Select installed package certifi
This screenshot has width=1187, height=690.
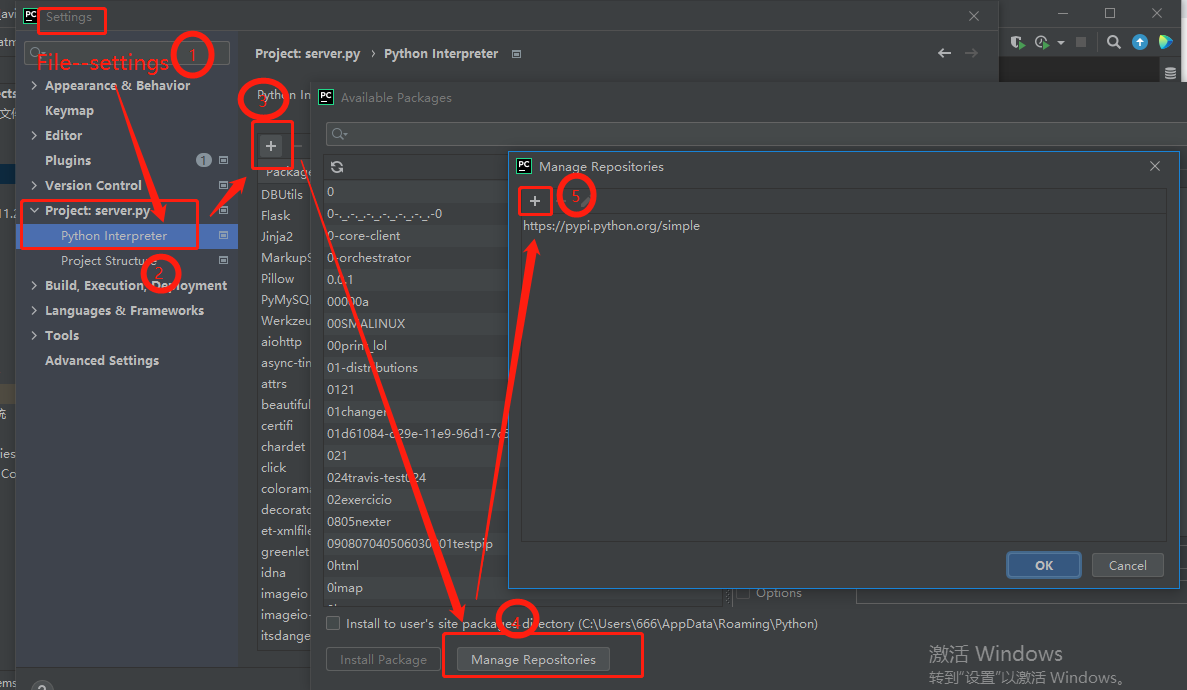coord(277,426)
